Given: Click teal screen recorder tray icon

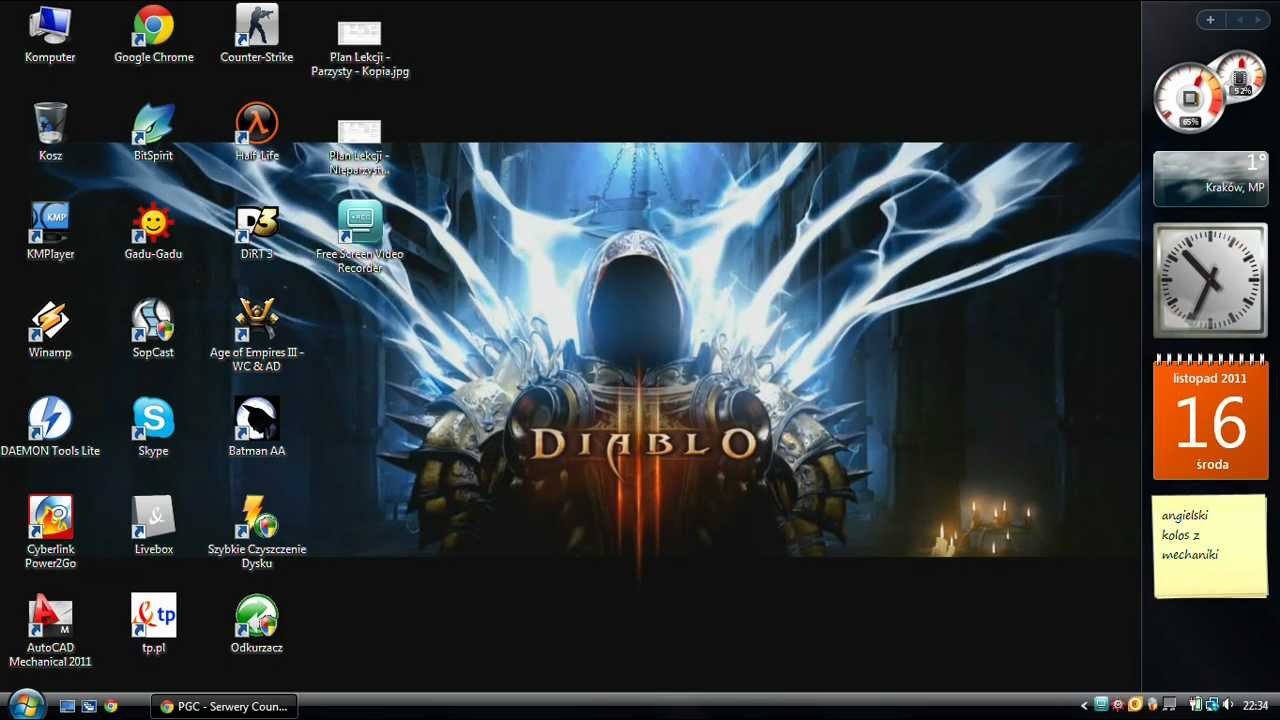Looking at the screenshot, I should coord(1101,706).
